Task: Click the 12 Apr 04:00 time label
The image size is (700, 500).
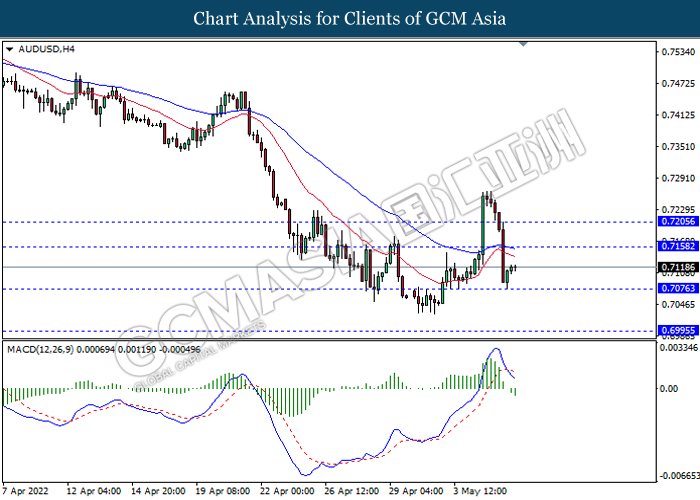Action: coord(94,491)
